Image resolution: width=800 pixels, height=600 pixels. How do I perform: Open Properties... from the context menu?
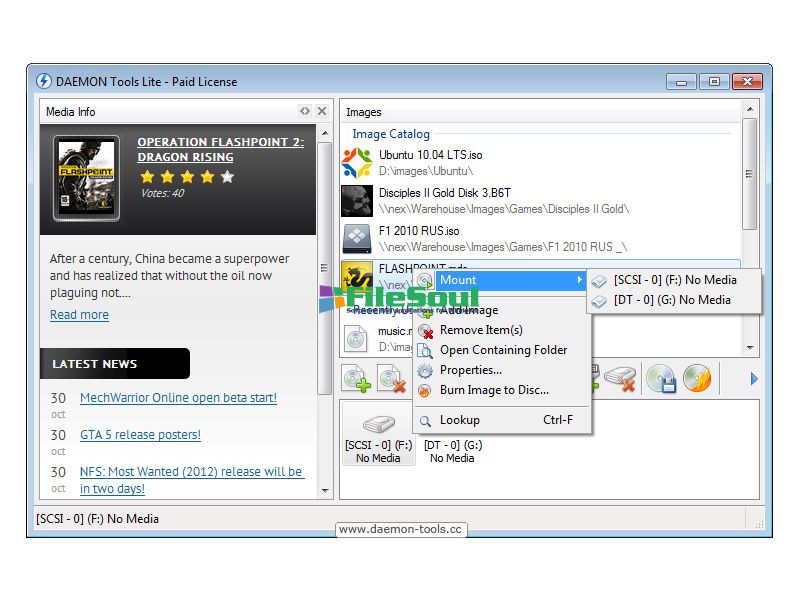point(470,370)
